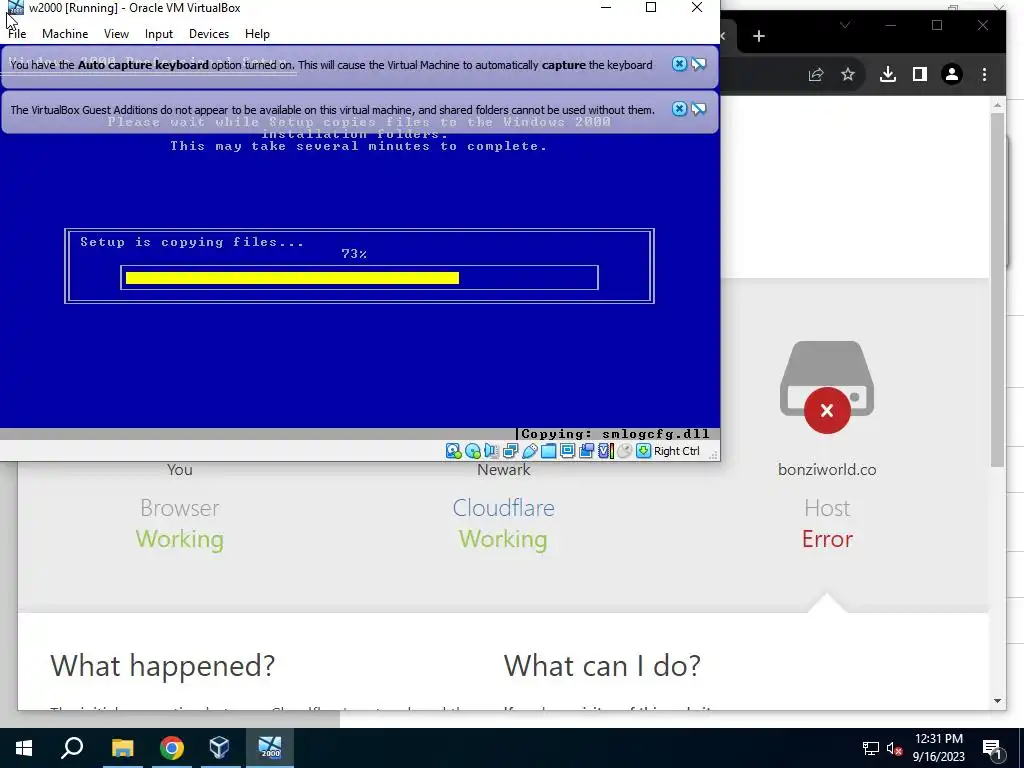
Task: Click the Cloudflare link on error page
Action: tap(503, 508)
